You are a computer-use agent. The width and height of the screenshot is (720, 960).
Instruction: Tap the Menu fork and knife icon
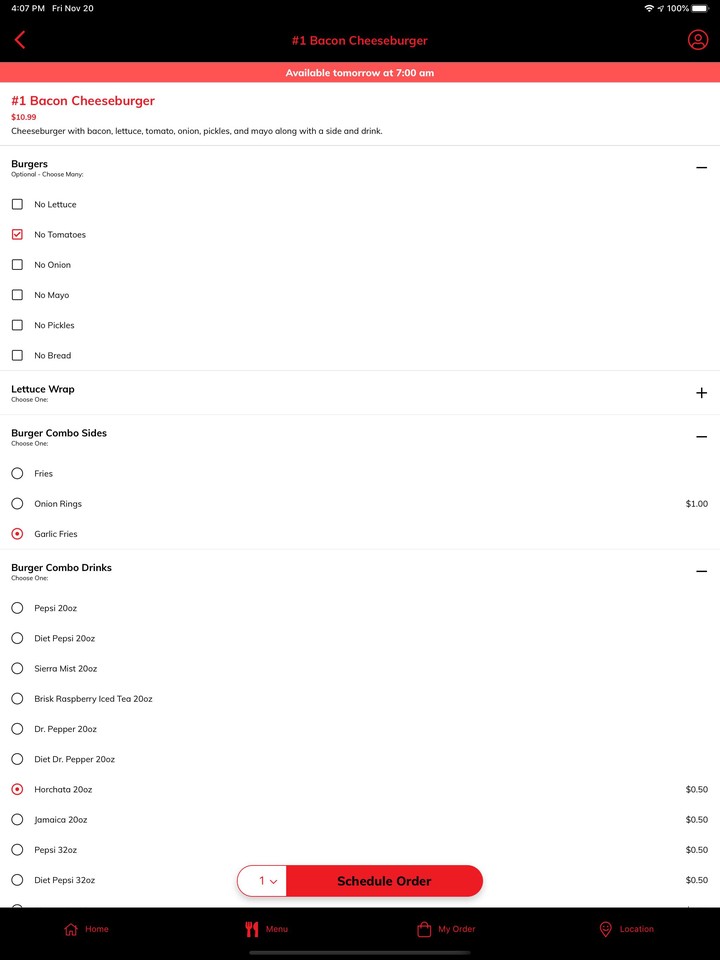(251, 929)
